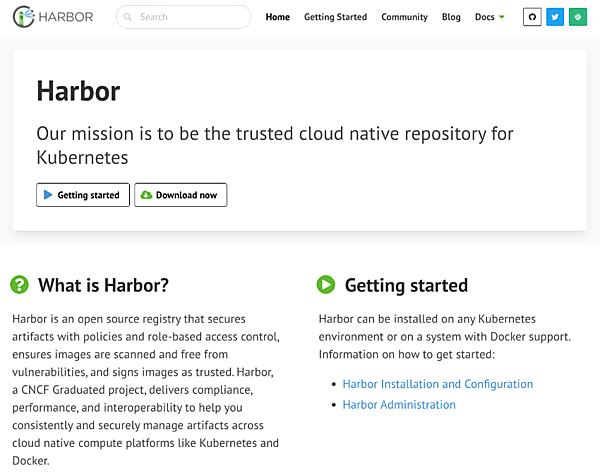The width and height of the screenshot is (600, 473).
Task: Open the Community nav item
Action: click(x=404, y=17)
